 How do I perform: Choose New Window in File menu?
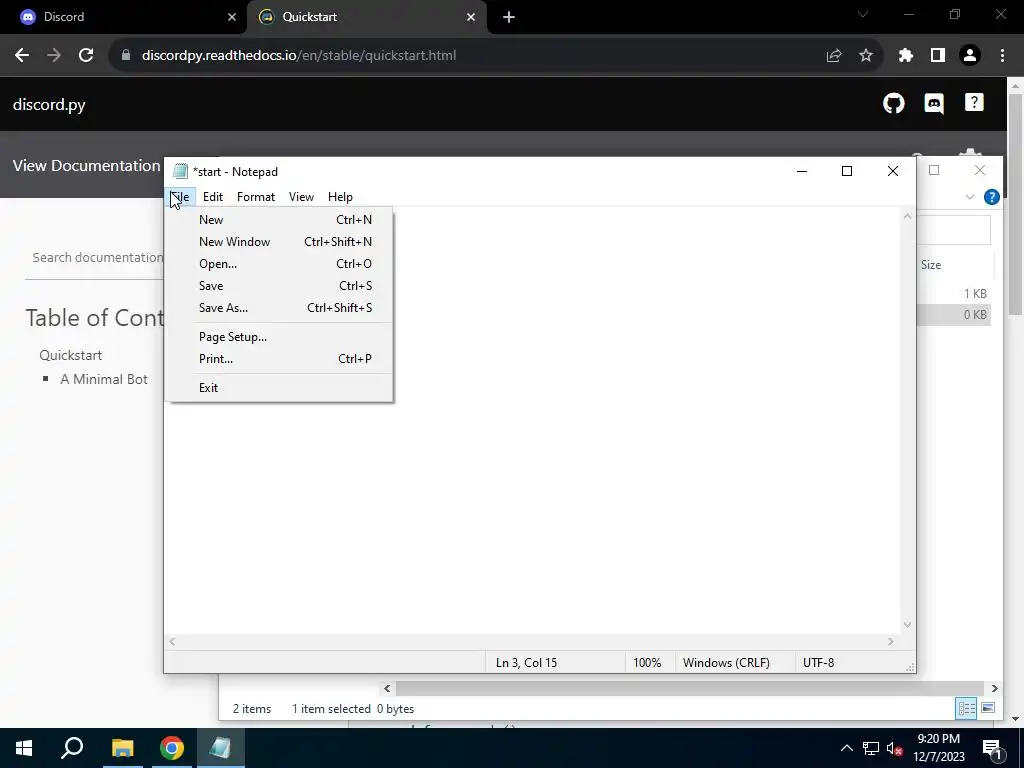280,242
